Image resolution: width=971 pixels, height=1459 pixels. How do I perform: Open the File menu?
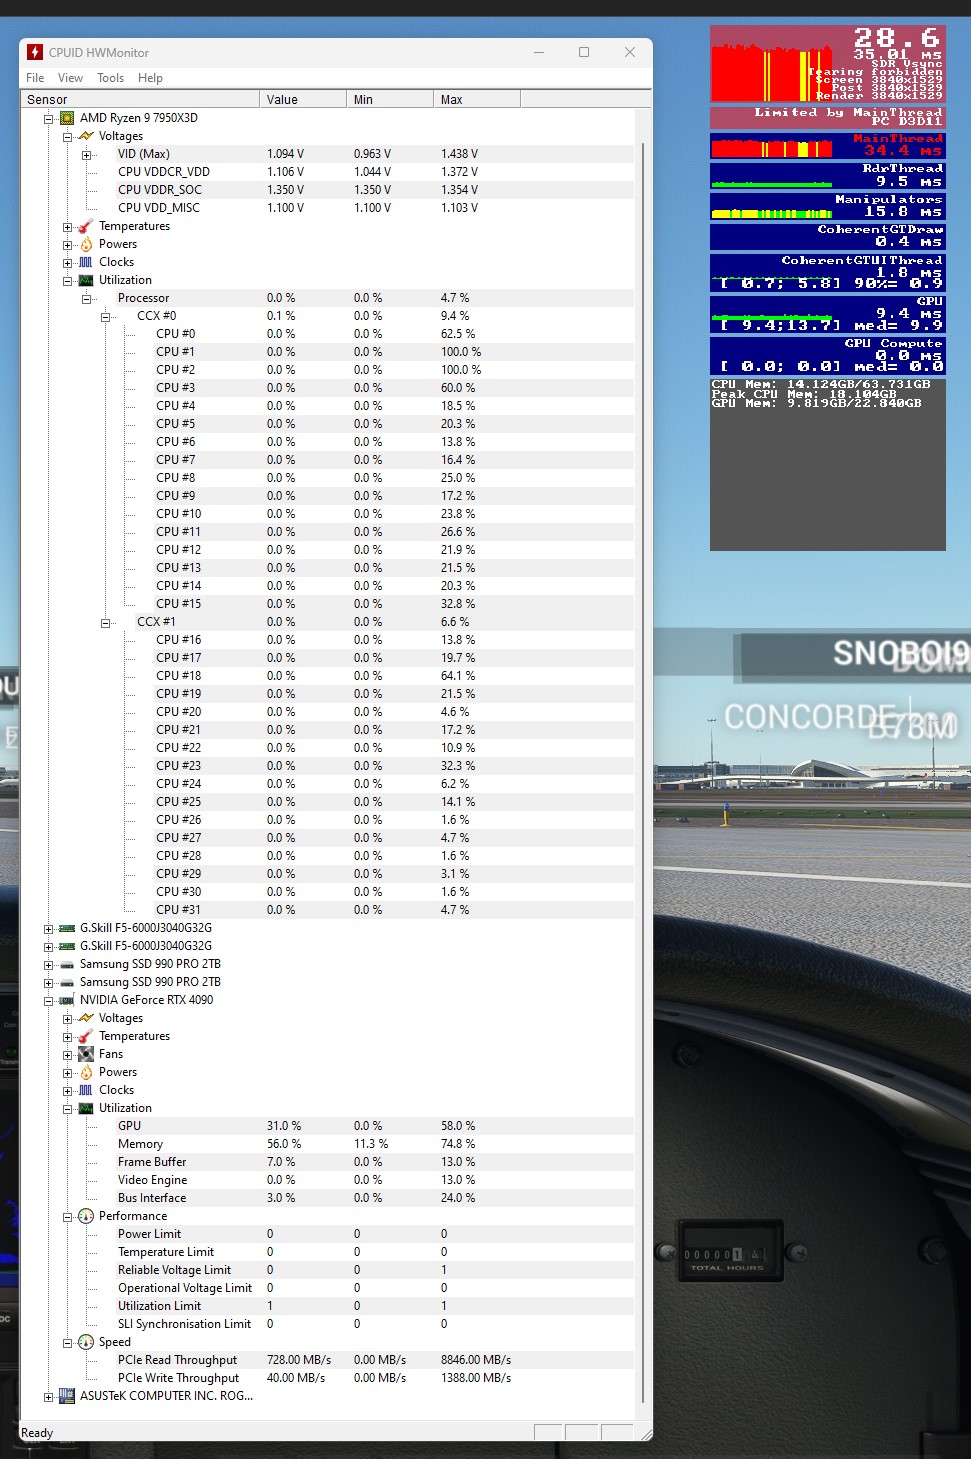point(35,78)
